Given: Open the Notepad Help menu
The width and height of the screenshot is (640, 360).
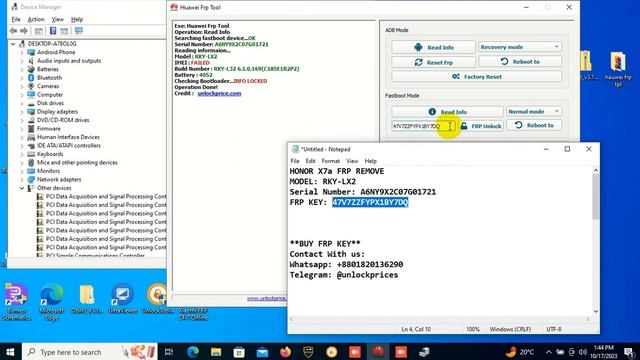Looking at the screenshot, I should [370, 161].
